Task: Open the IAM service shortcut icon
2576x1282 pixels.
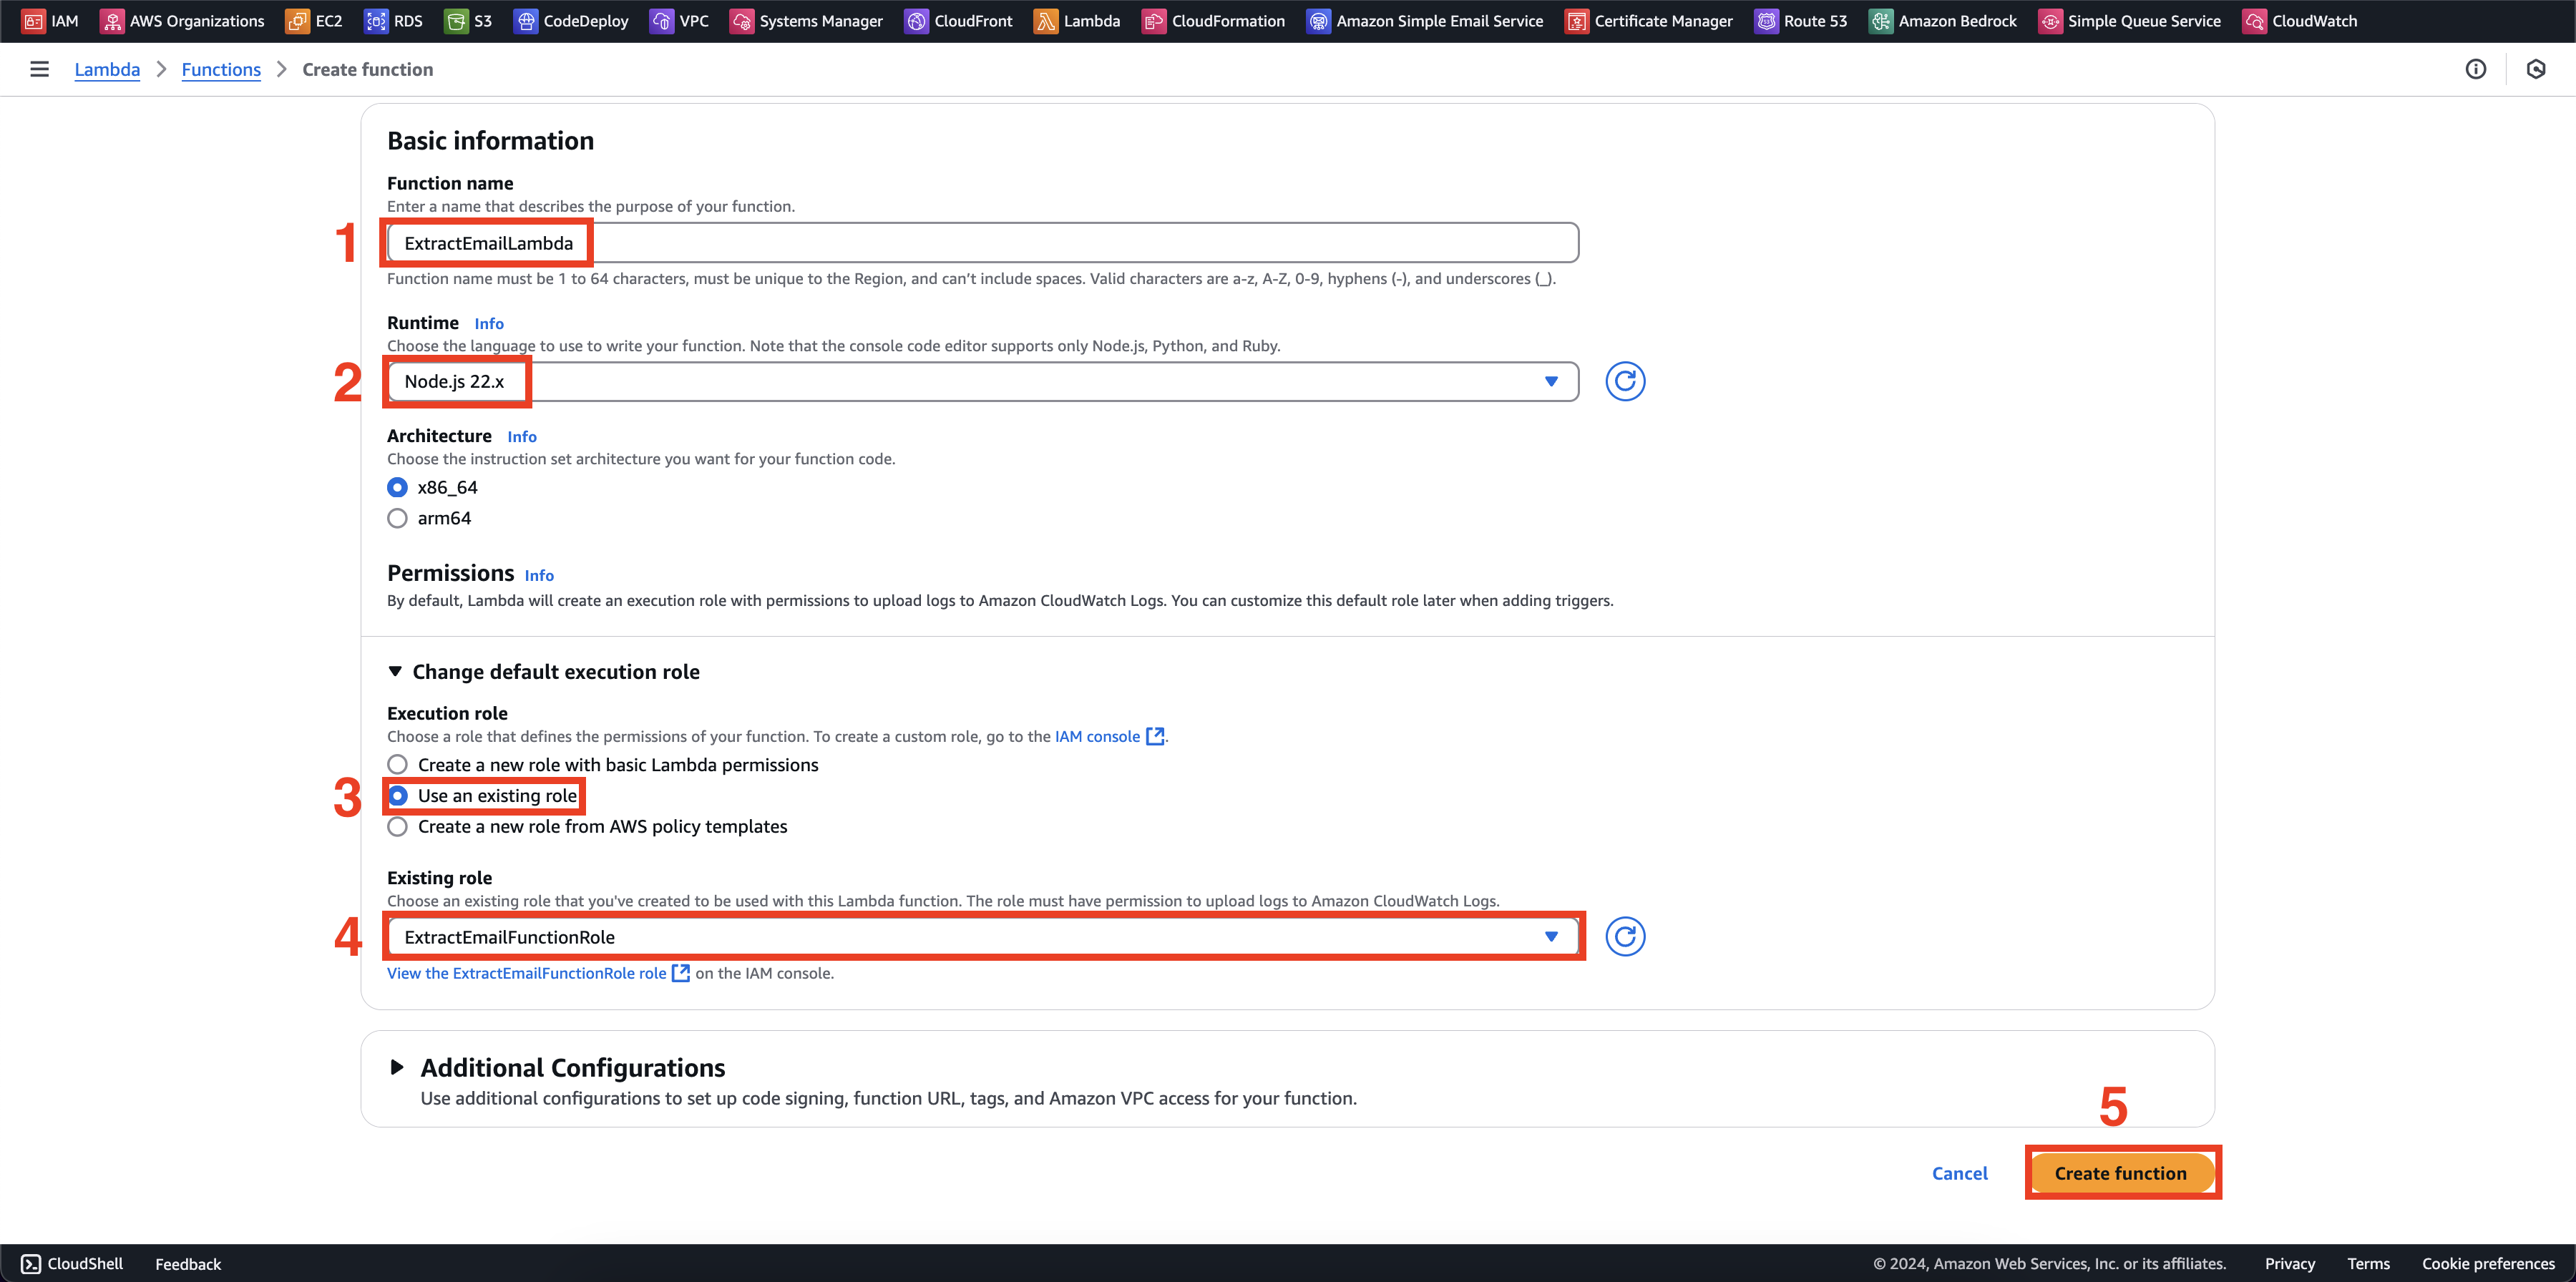Action: [33, 21]
